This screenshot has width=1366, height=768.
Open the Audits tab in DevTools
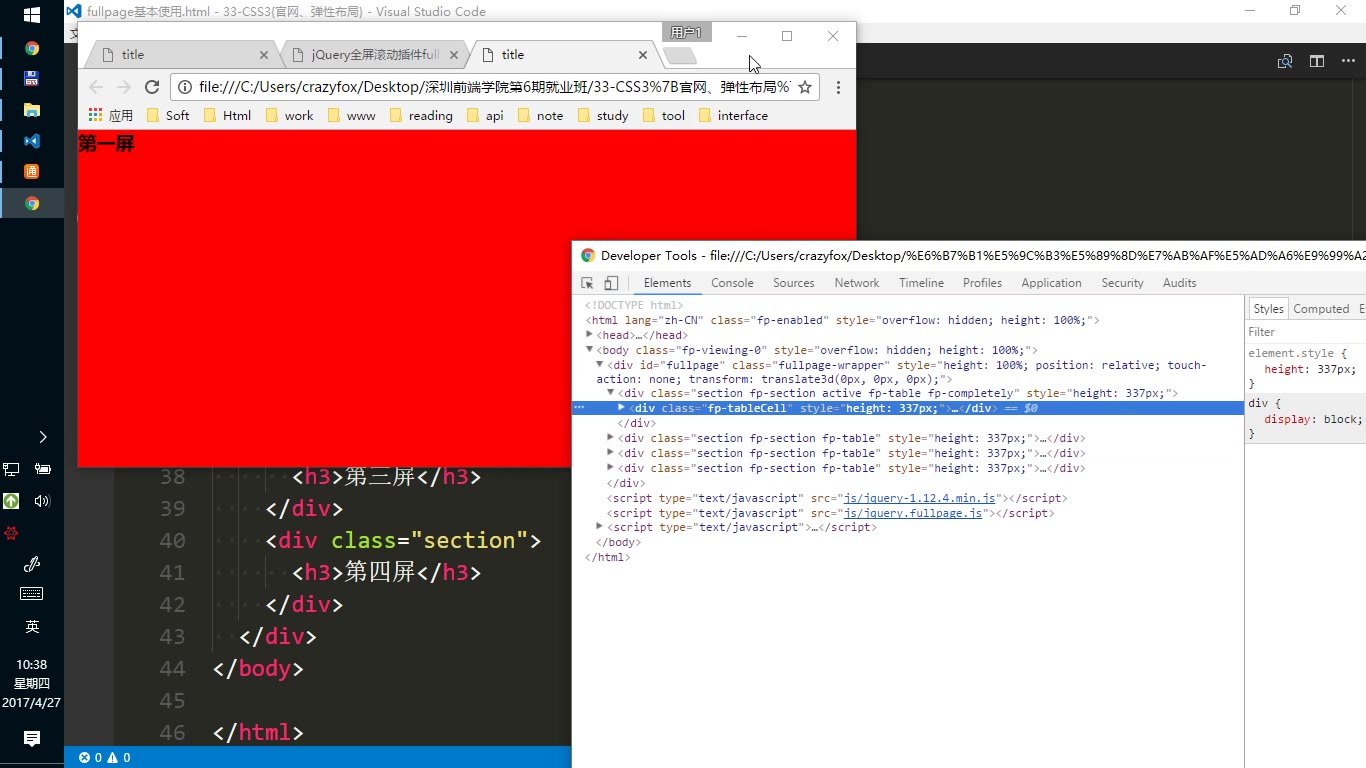pyautogui.click(x=1179, y=283)
